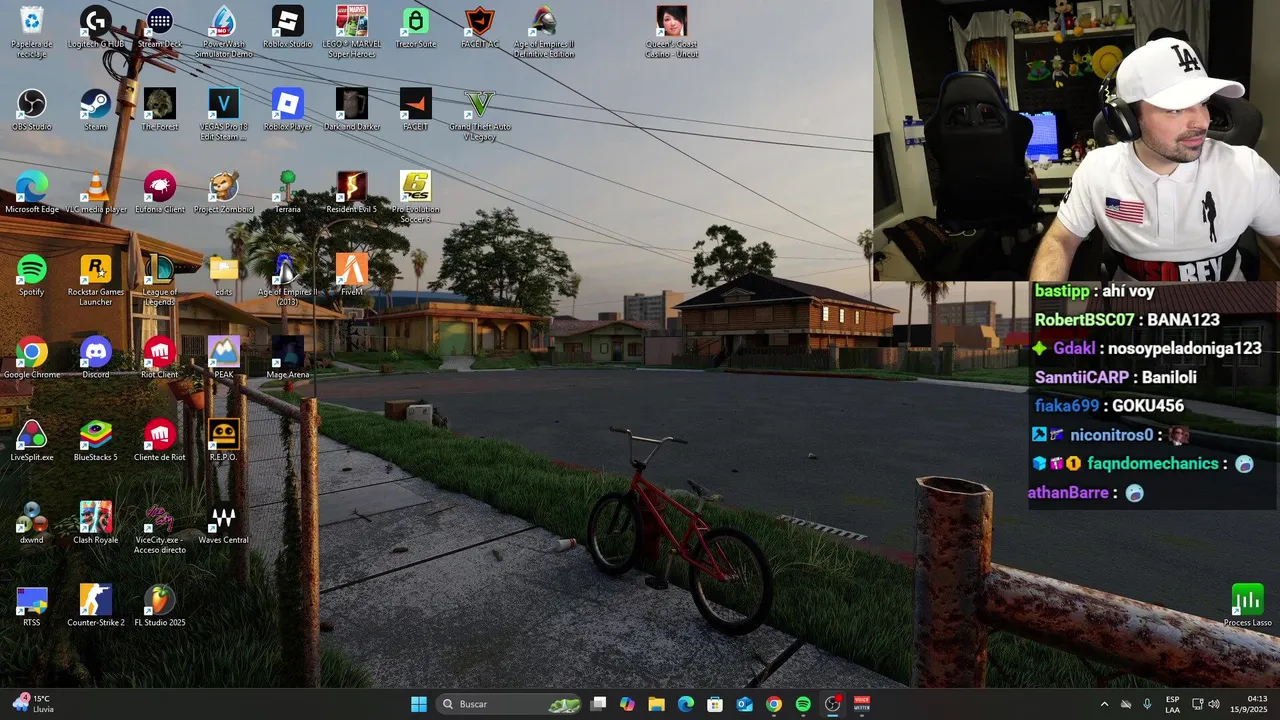
Task: Open the Trezor Suite desktop shortcut
Action: (x=416, y=28)
